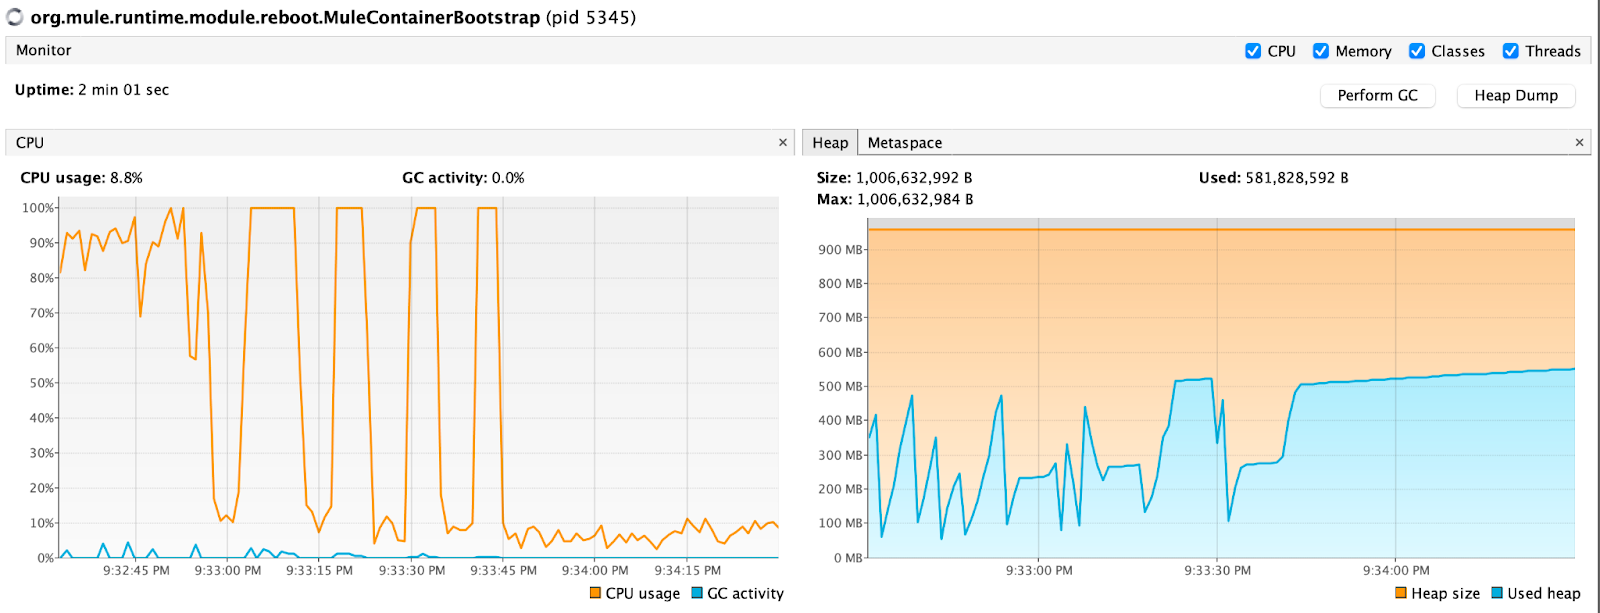Select the Heap tab
The image size is (1600, 613).
[830, 143]
